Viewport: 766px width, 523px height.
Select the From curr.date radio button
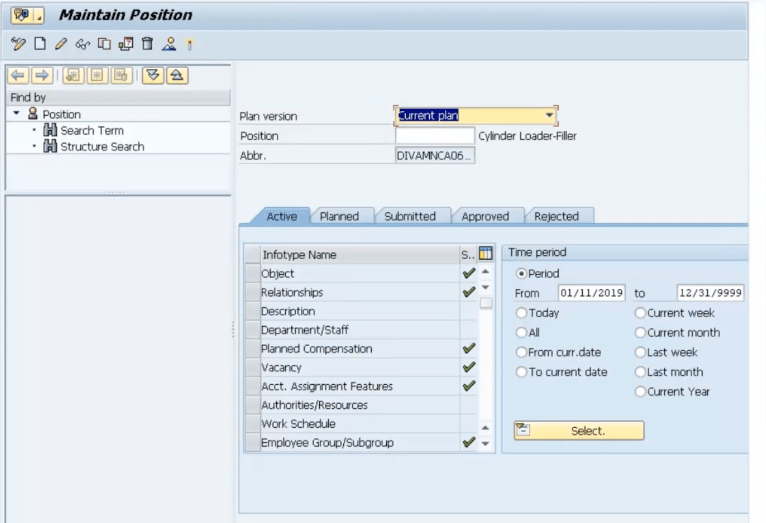click(x=521, y=352)
